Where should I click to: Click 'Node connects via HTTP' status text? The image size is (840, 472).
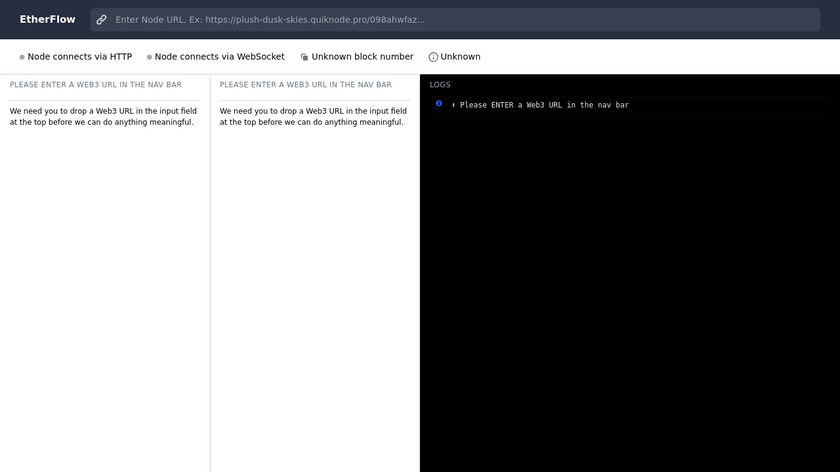(x=80, y=57)
